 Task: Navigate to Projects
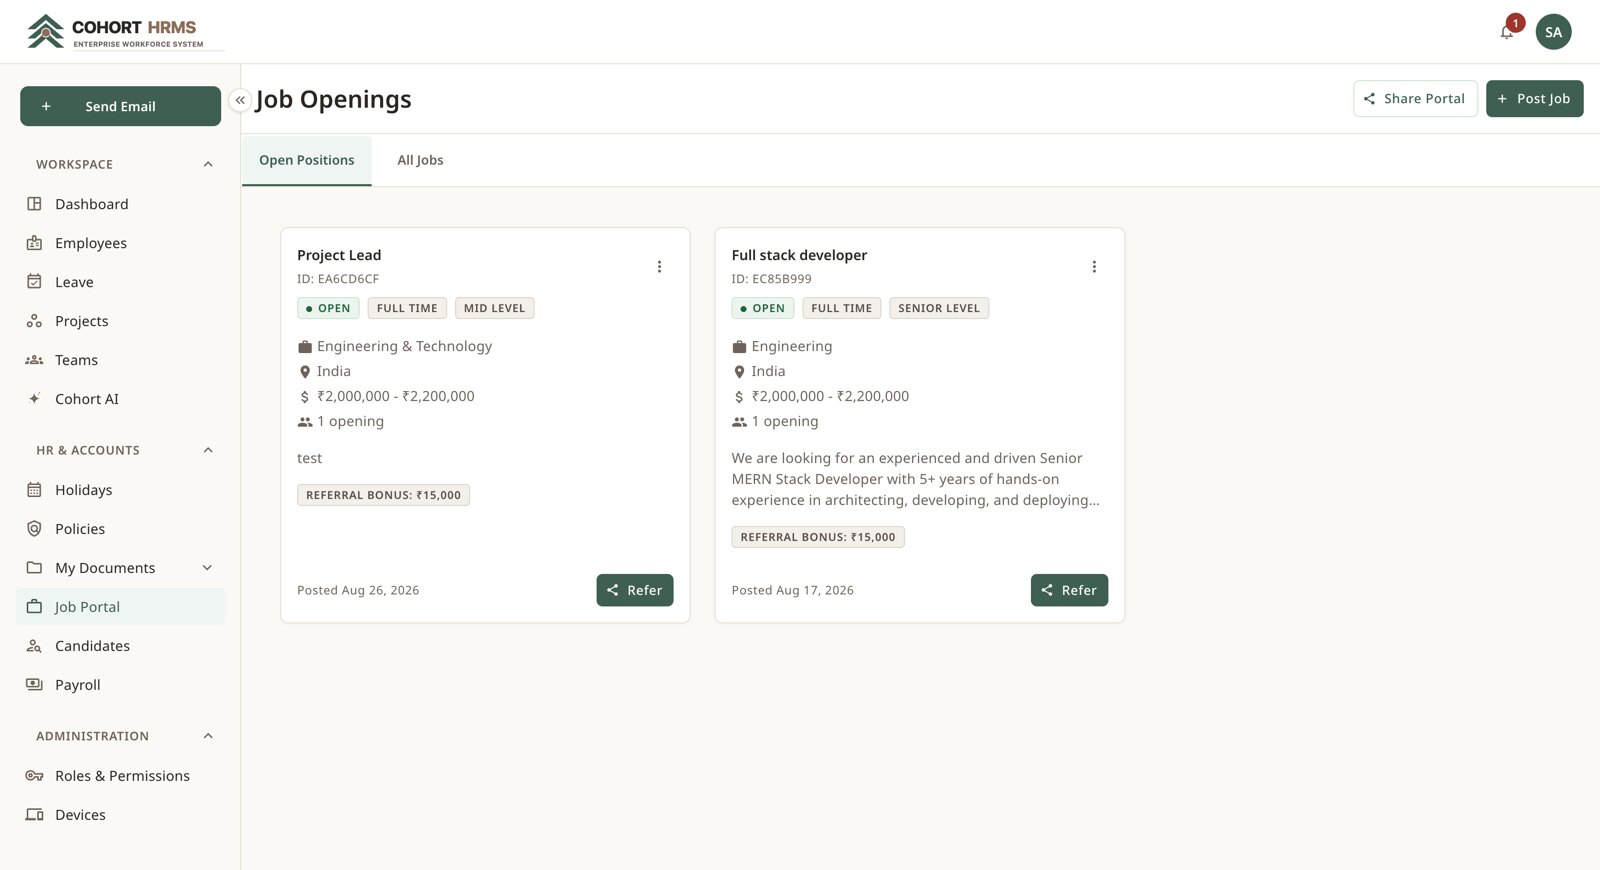point(120,321)
